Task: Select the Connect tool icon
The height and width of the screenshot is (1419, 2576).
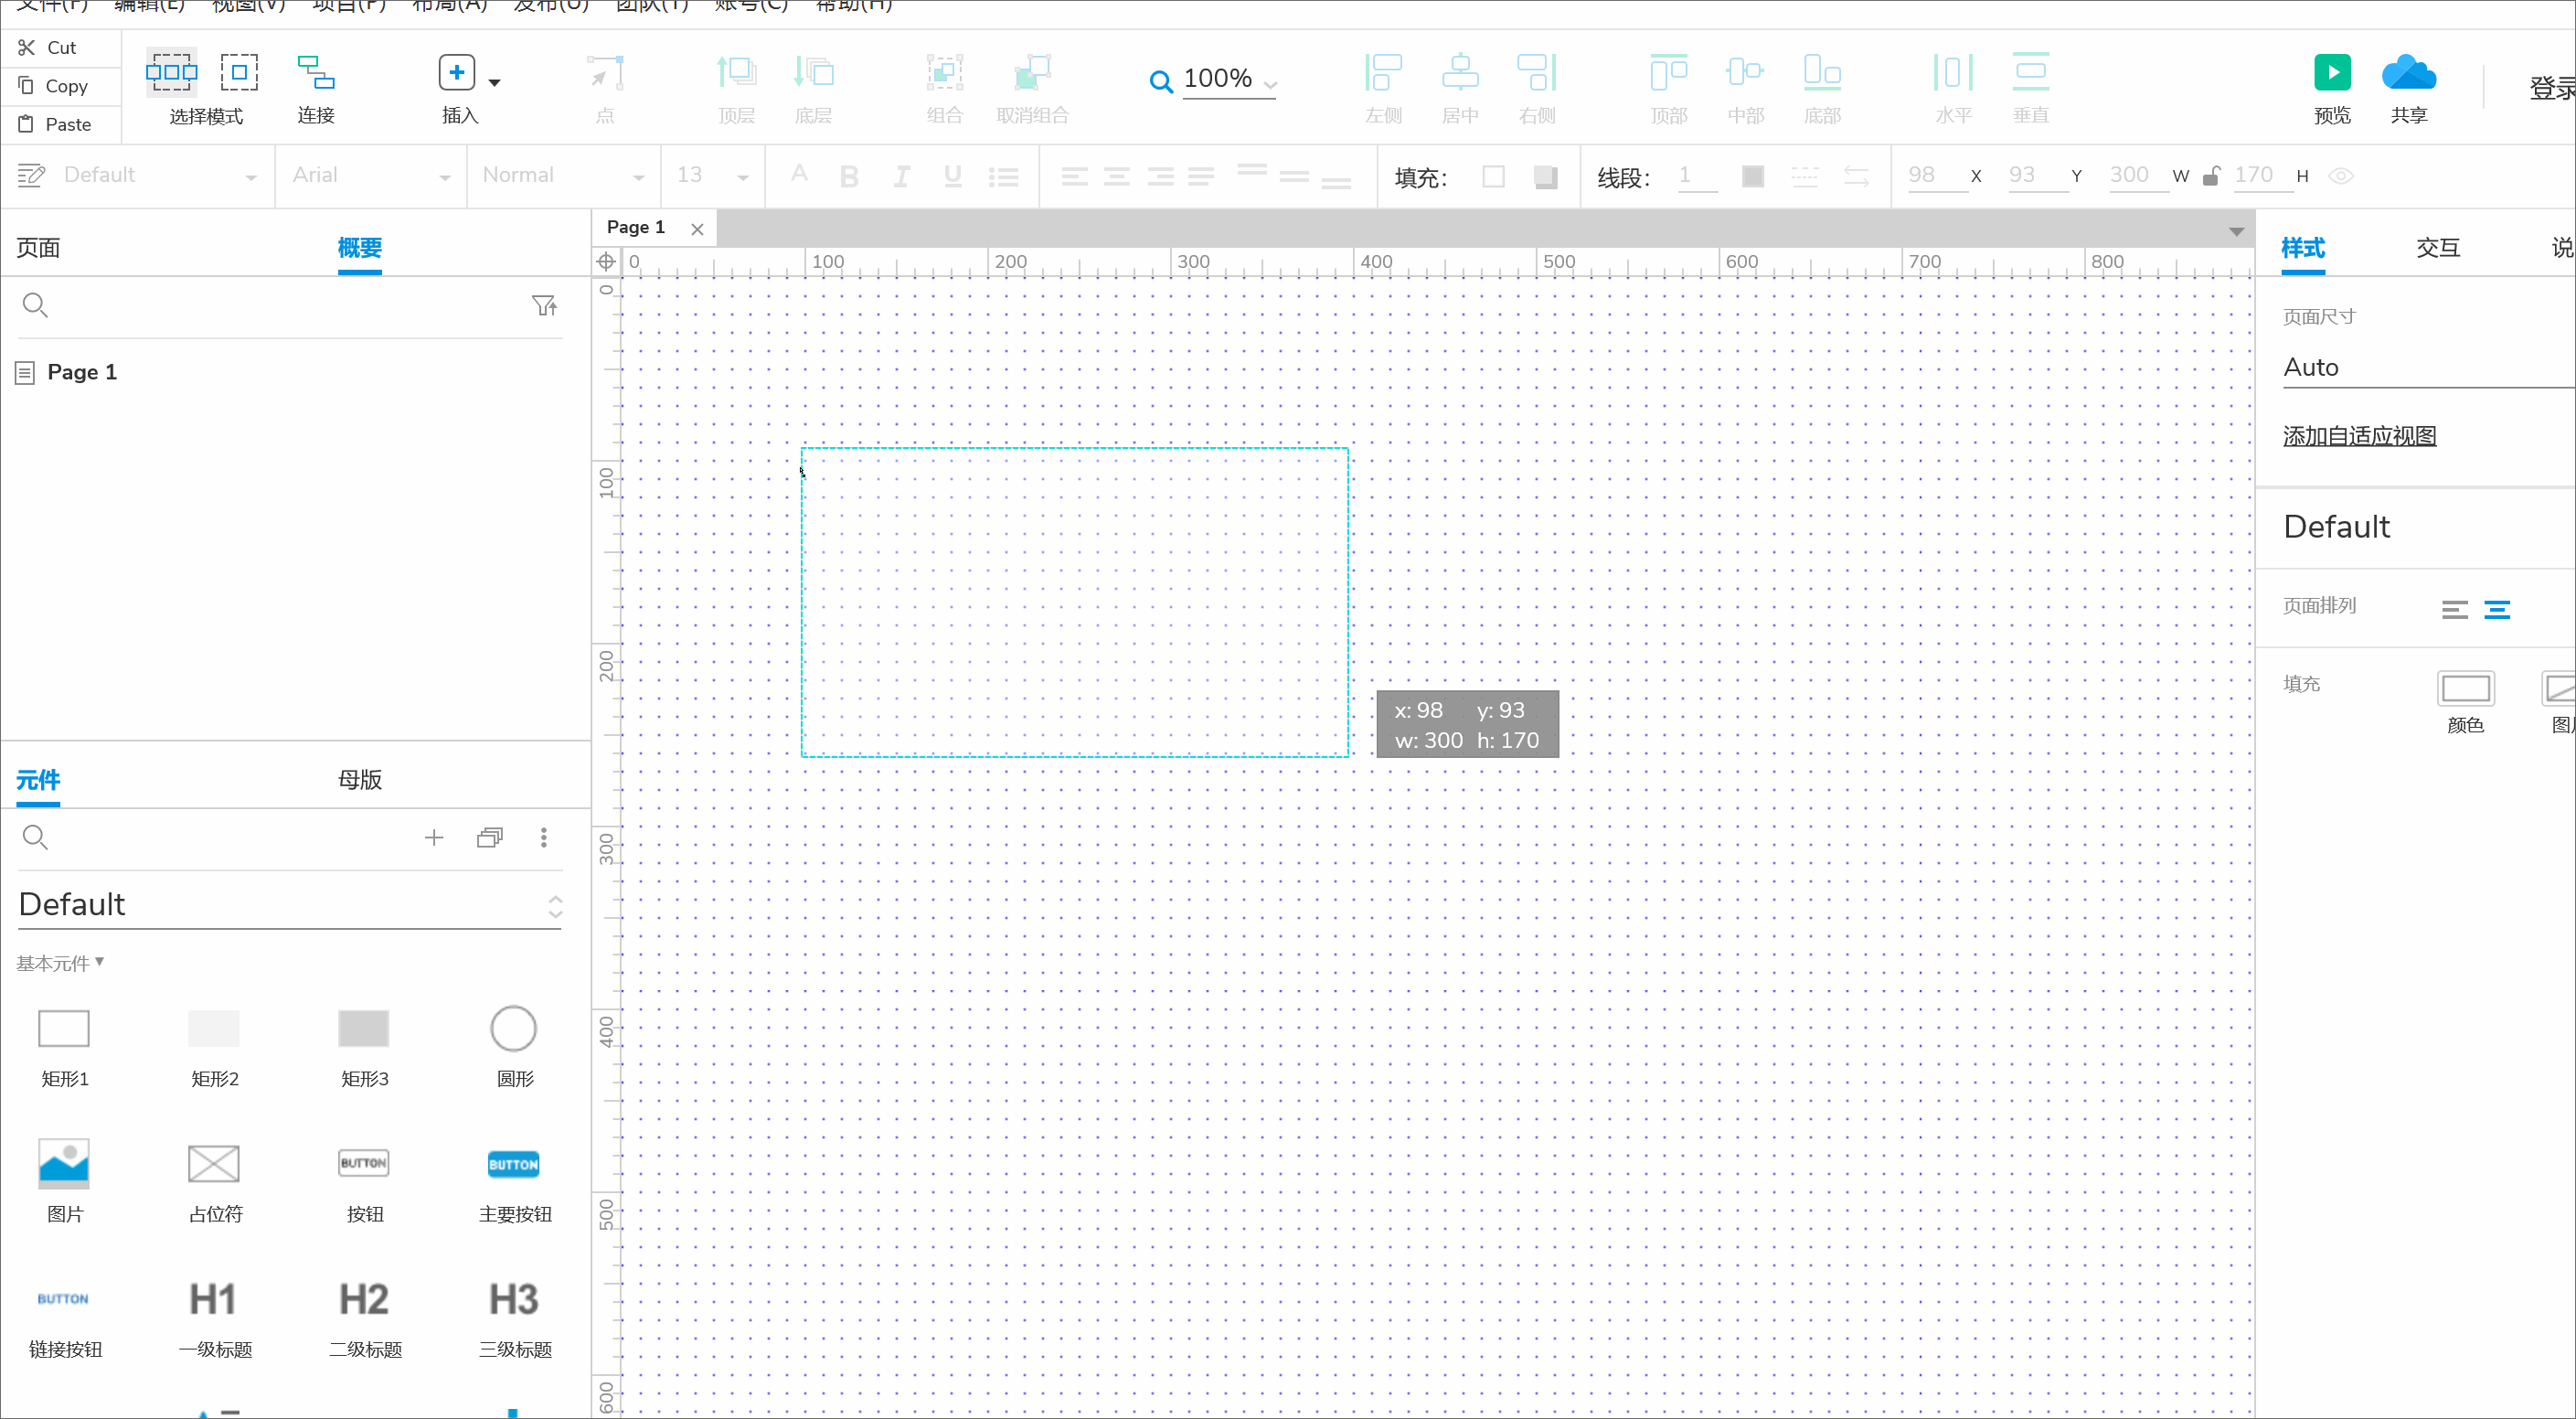Action: pyautogui.click(x=315, y=73)
